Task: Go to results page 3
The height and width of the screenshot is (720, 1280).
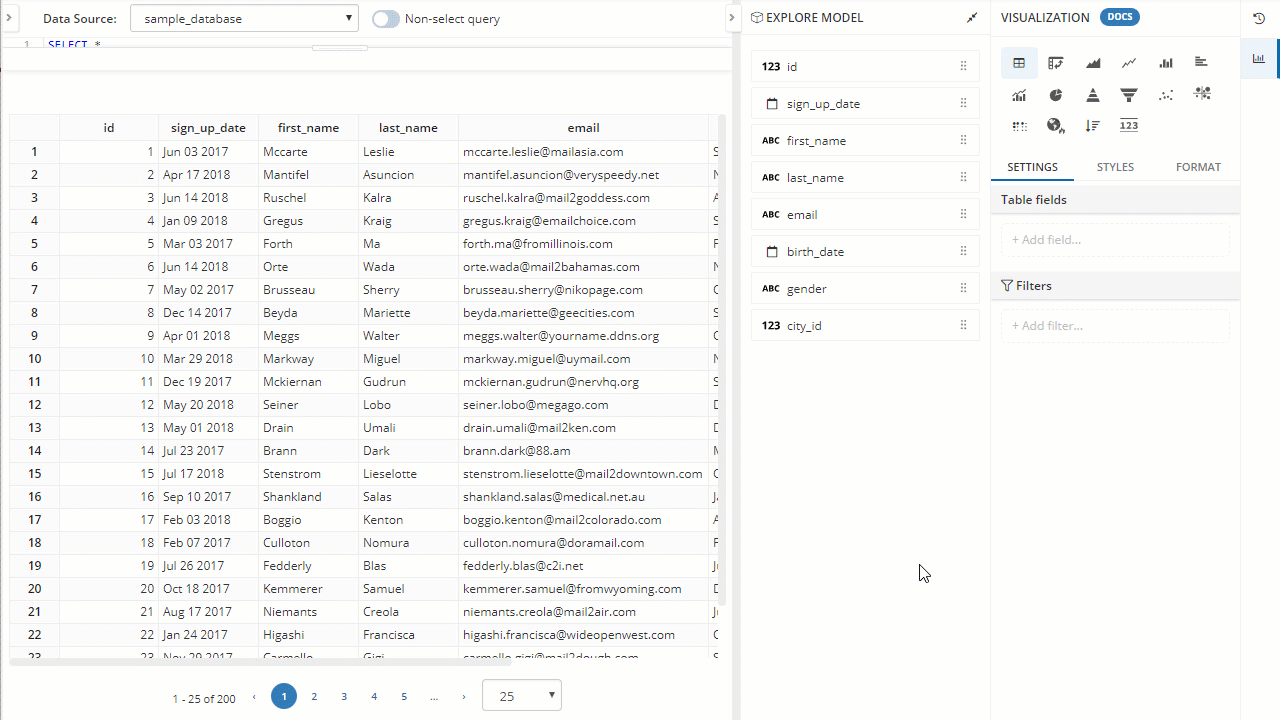Action: coord(344,696)
